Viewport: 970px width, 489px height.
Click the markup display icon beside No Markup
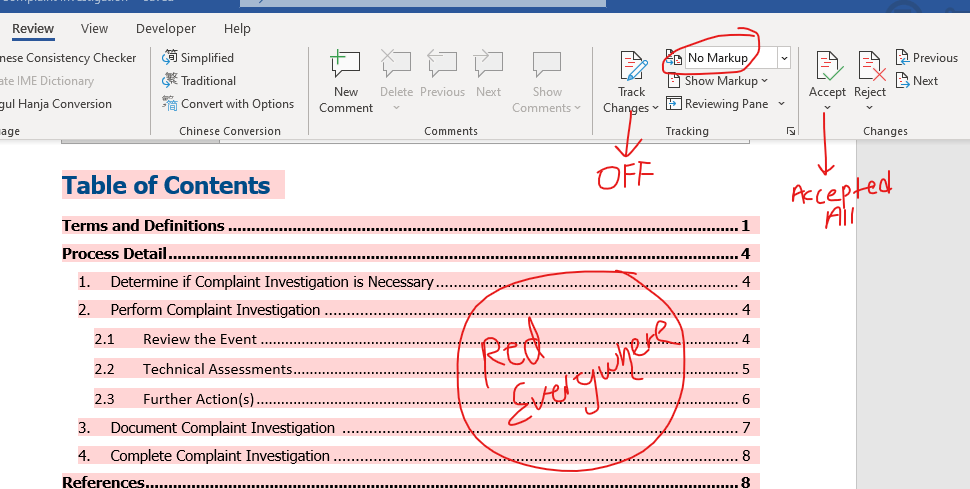674,58
